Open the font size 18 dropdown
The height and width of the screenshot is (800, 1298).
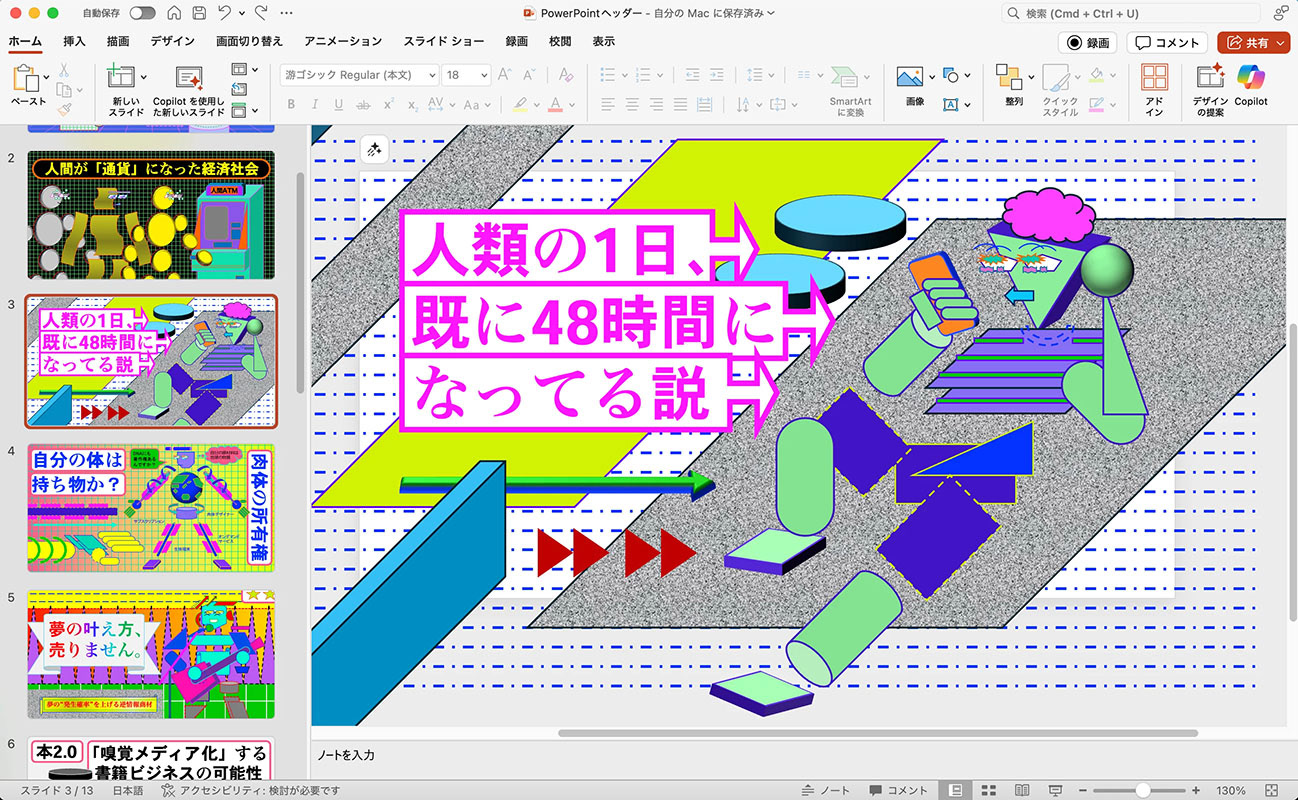point(484,75)
